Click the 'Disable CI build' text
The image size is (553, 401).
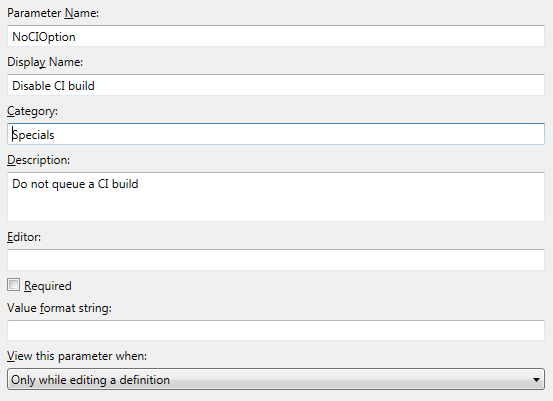click(x=53, y=86)
